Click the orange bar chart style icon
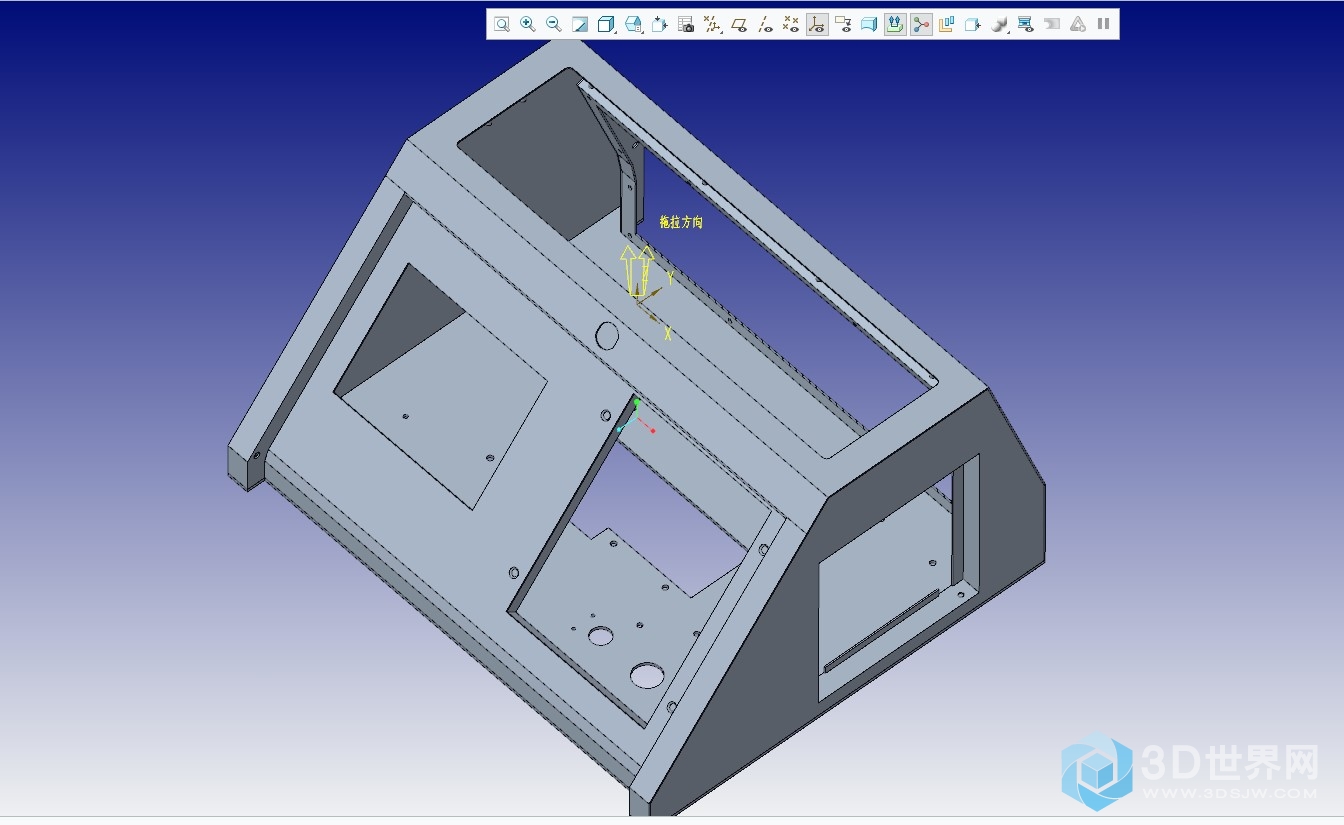The image size is (1344, 825). pyautogui.click(x=947, y=24)
